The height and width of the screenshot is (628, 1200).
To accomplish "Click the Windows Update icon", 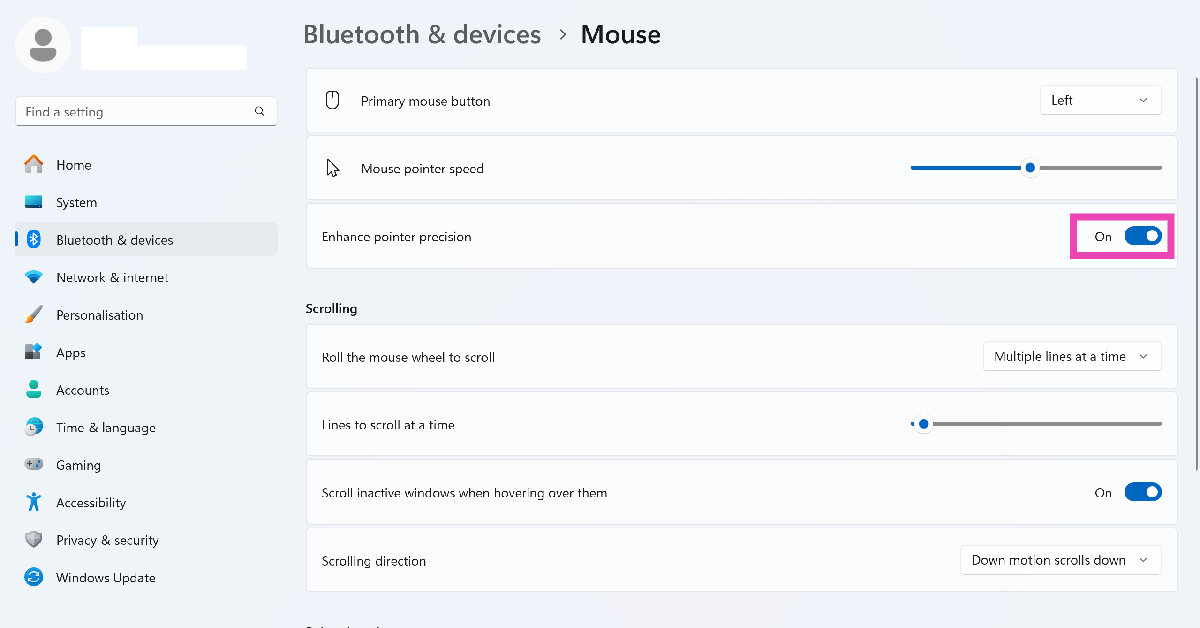I will (34, 578).
